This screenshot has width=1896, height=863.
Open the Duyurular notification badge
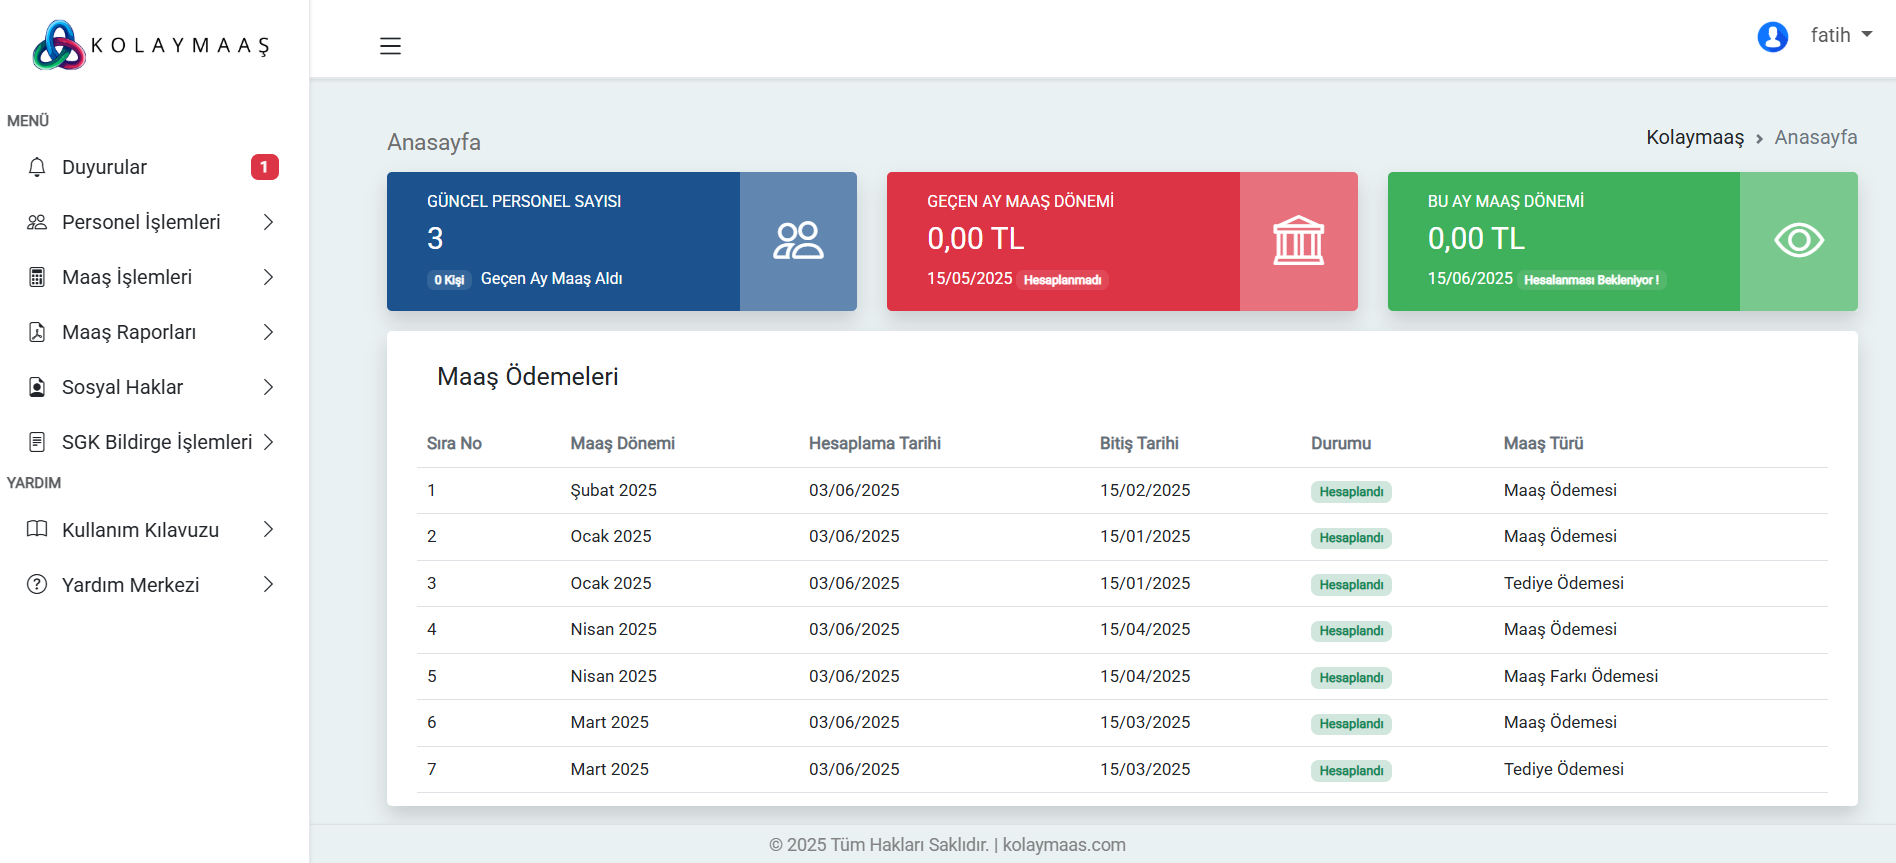(264, 167)
